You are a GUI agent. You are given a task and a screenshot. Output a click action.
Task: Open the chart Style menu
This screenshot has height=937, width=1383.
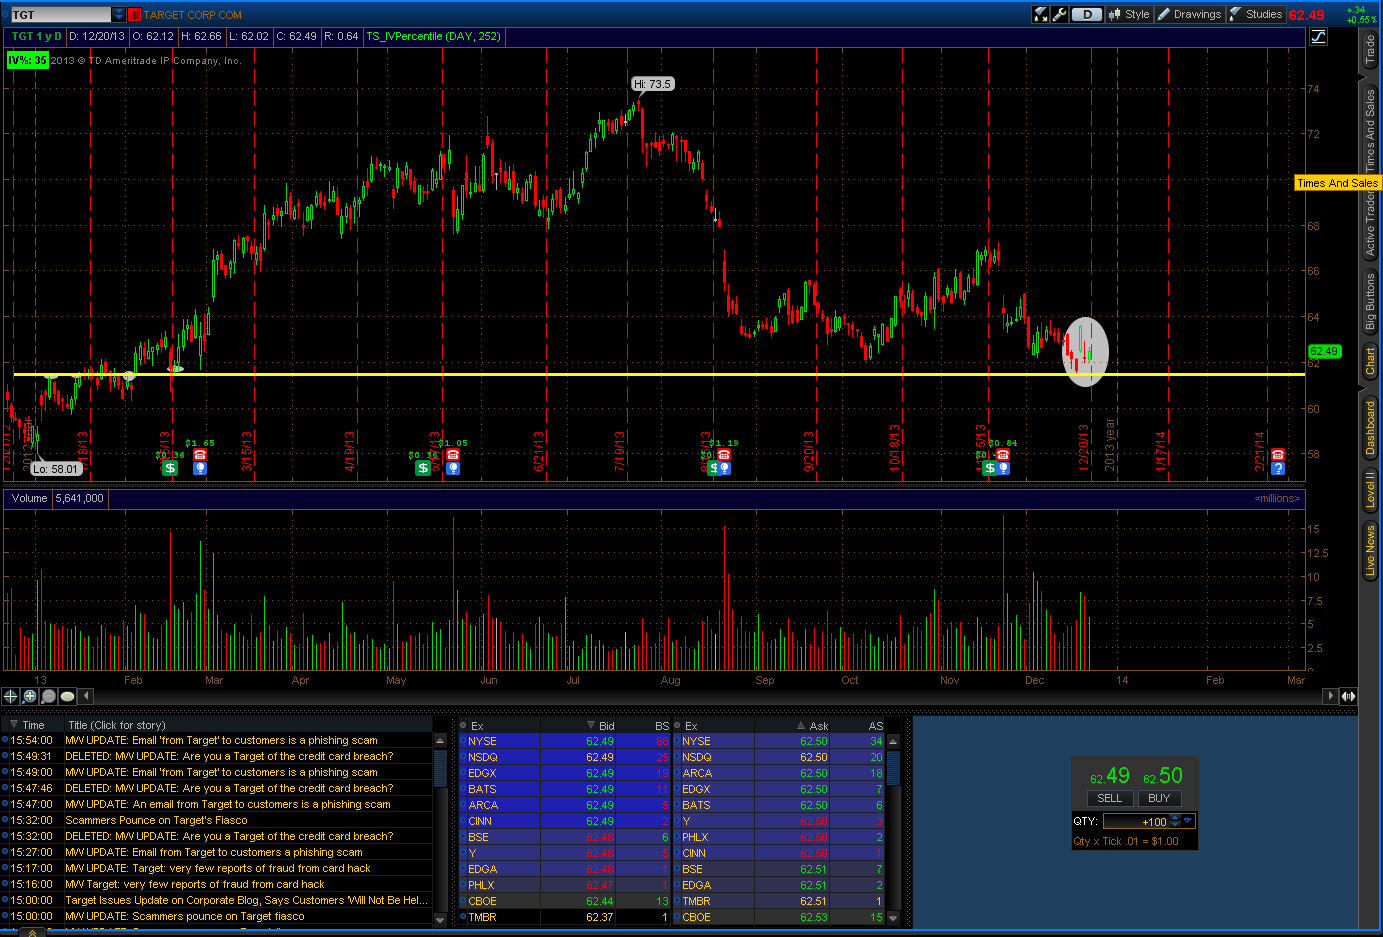1129,14
